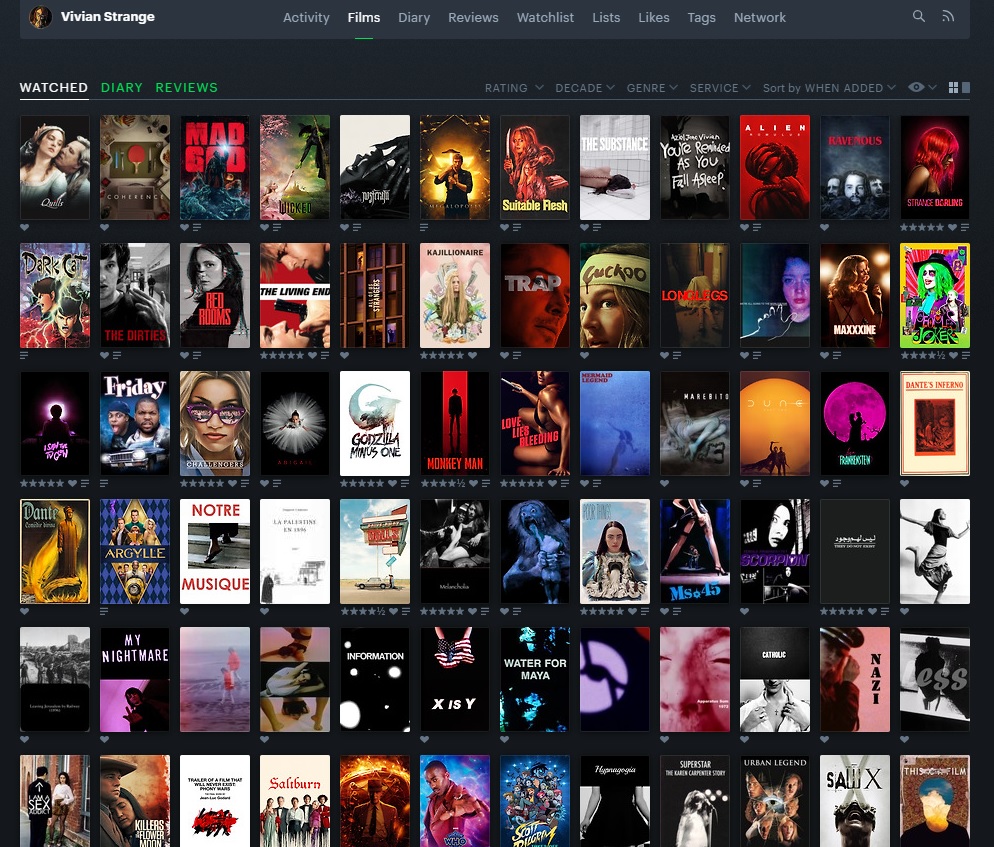
Task: Open the review icon under Argylle
Action: 104,611
